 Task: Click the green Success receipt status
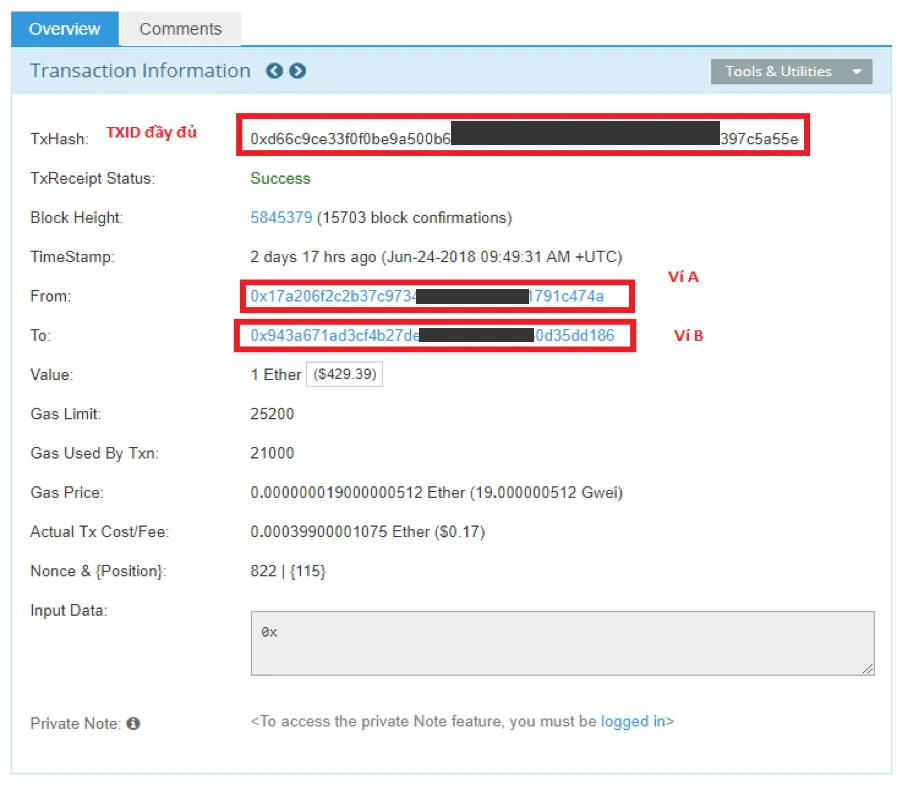click(x=280, y=178)
